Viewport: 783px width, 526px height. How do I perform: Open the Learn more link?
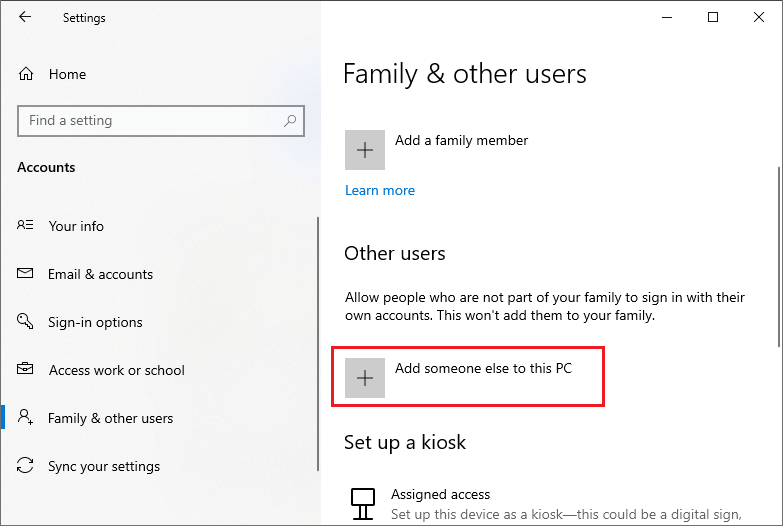380,190
